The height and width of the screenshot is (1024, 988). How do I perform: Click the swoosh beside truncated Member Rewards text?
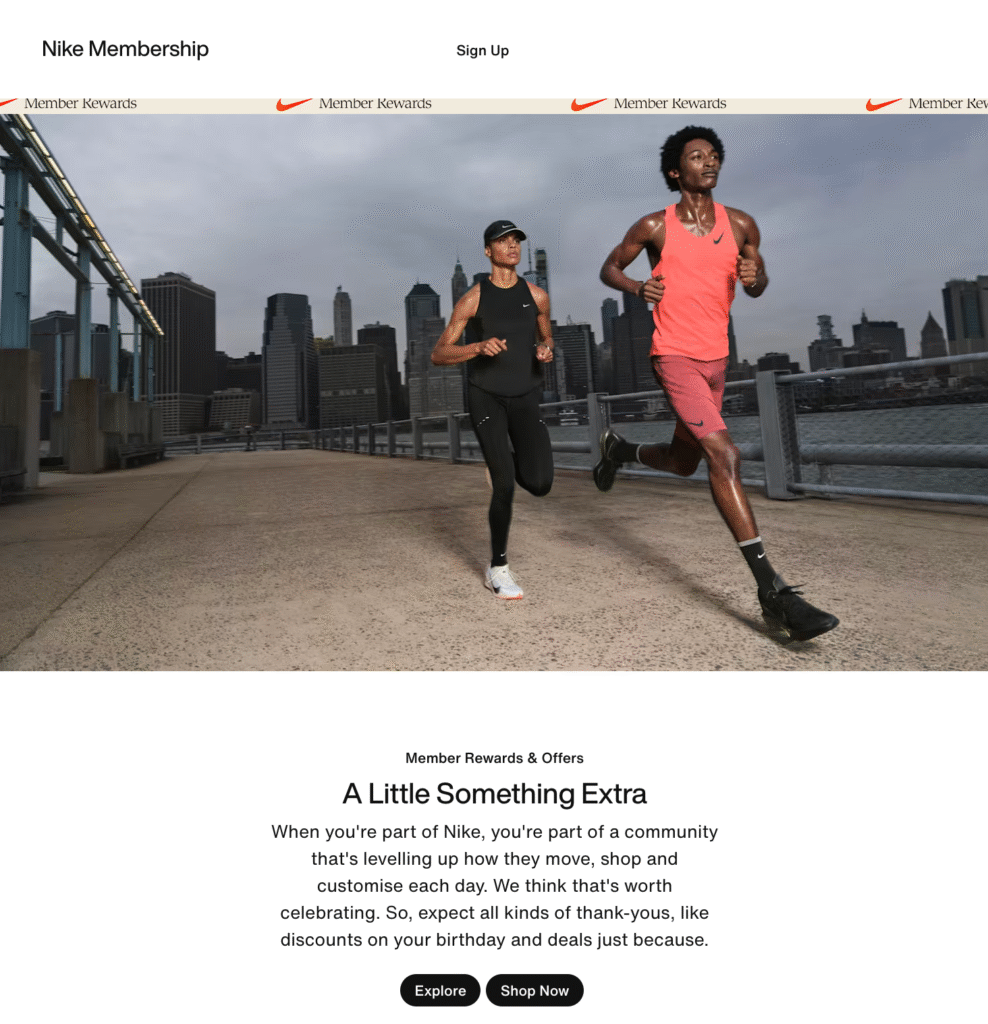(x=884, y=104)
